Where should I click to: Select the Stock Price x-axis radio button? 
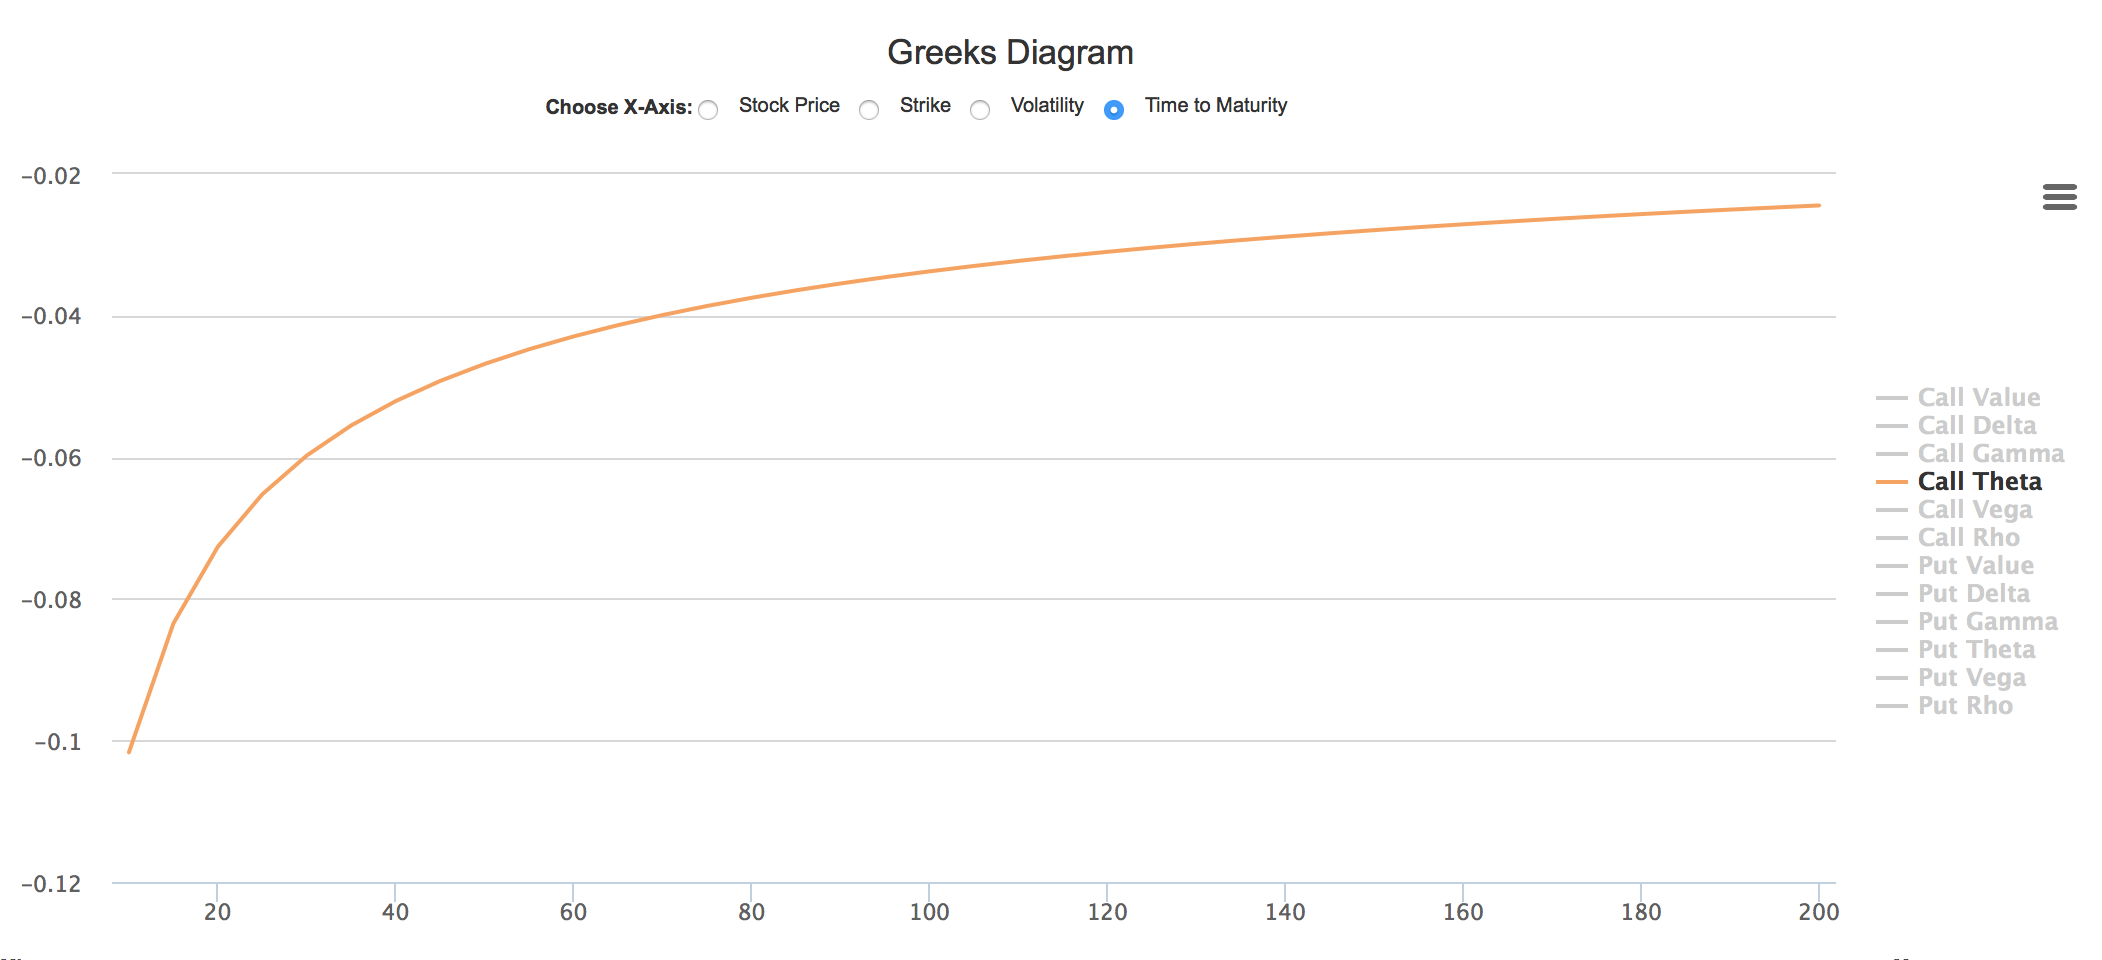coord(708,110)
